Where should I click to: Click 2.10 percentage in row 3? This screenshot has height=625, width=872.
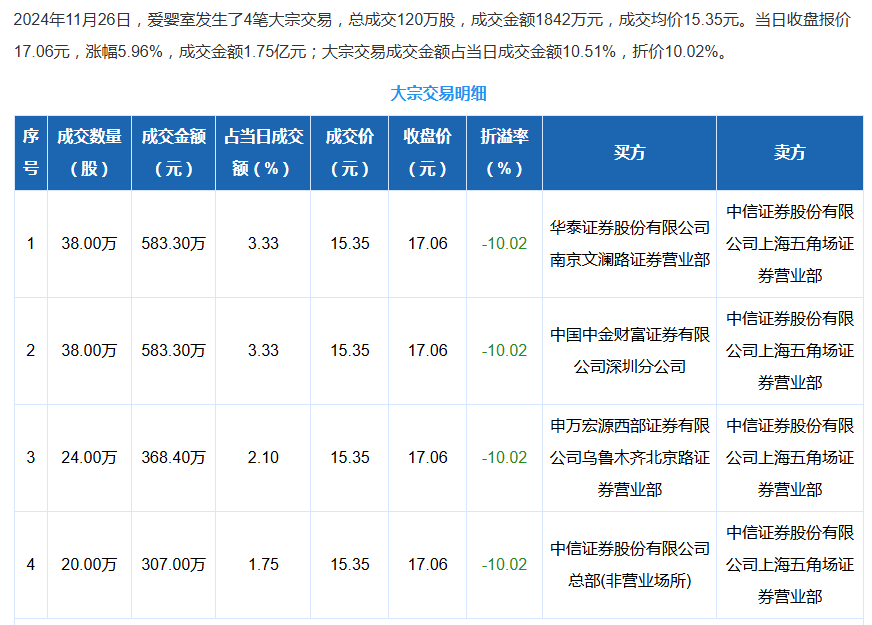pyautogui.click(x=263, y=458)
